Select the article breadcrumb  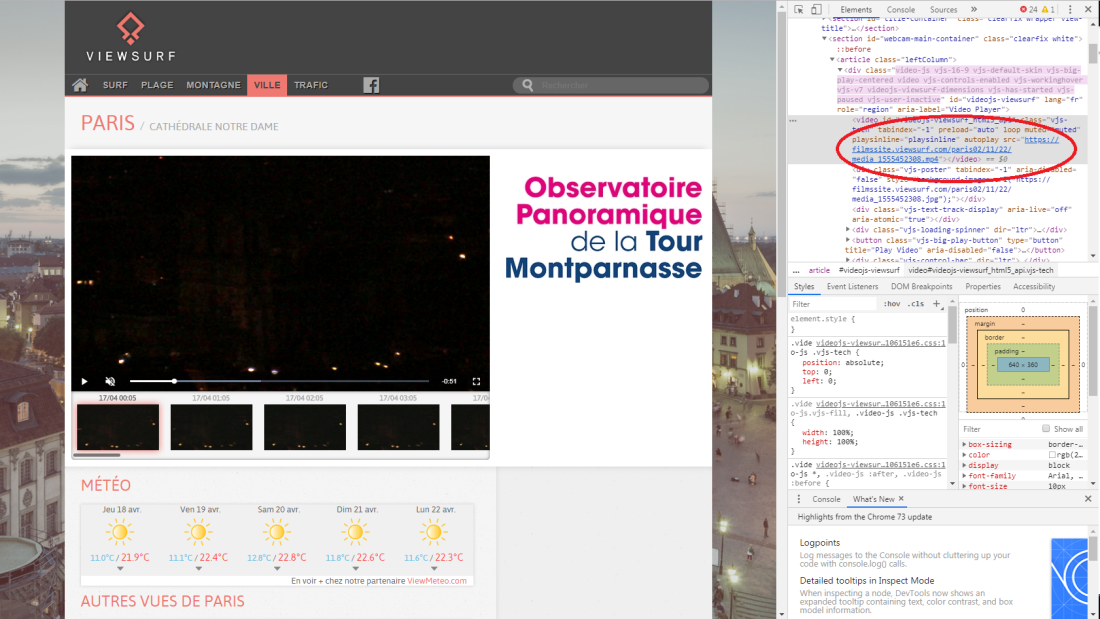click(819, 270)
